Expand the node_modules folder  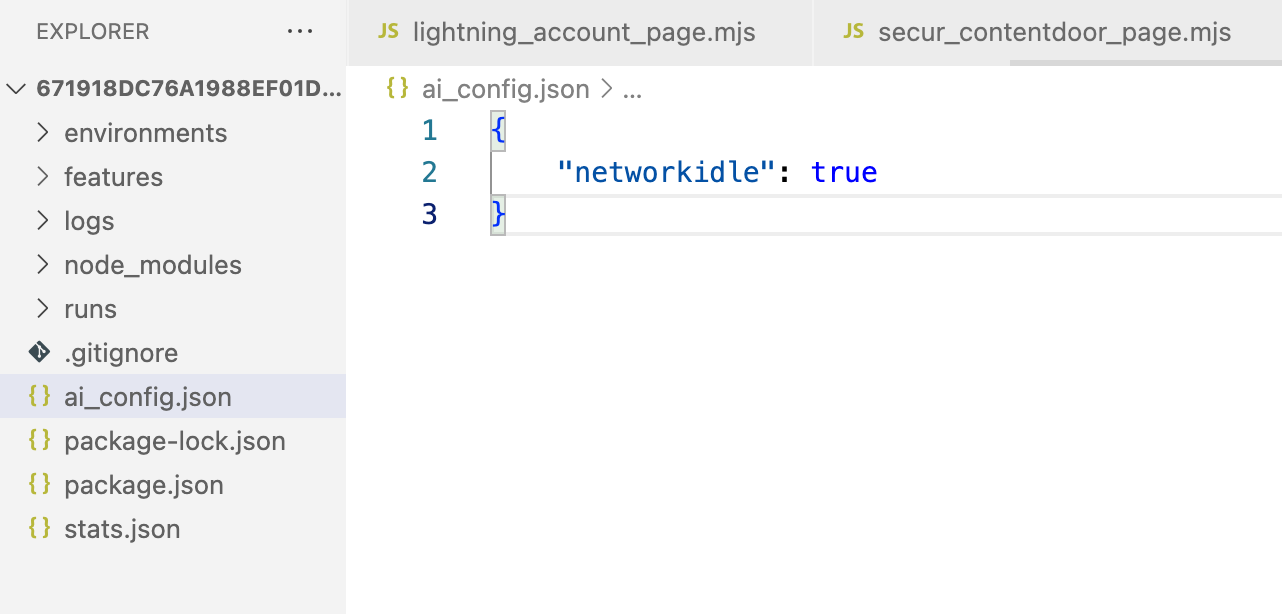(x=42, y=265)
